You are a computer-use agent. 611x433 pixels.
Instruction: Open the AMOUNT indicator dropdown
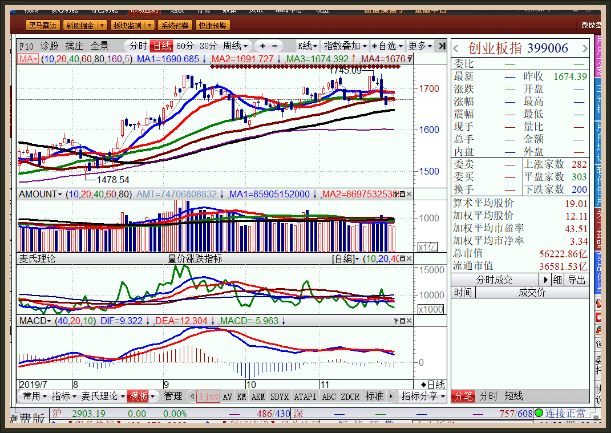coord(40,194)
